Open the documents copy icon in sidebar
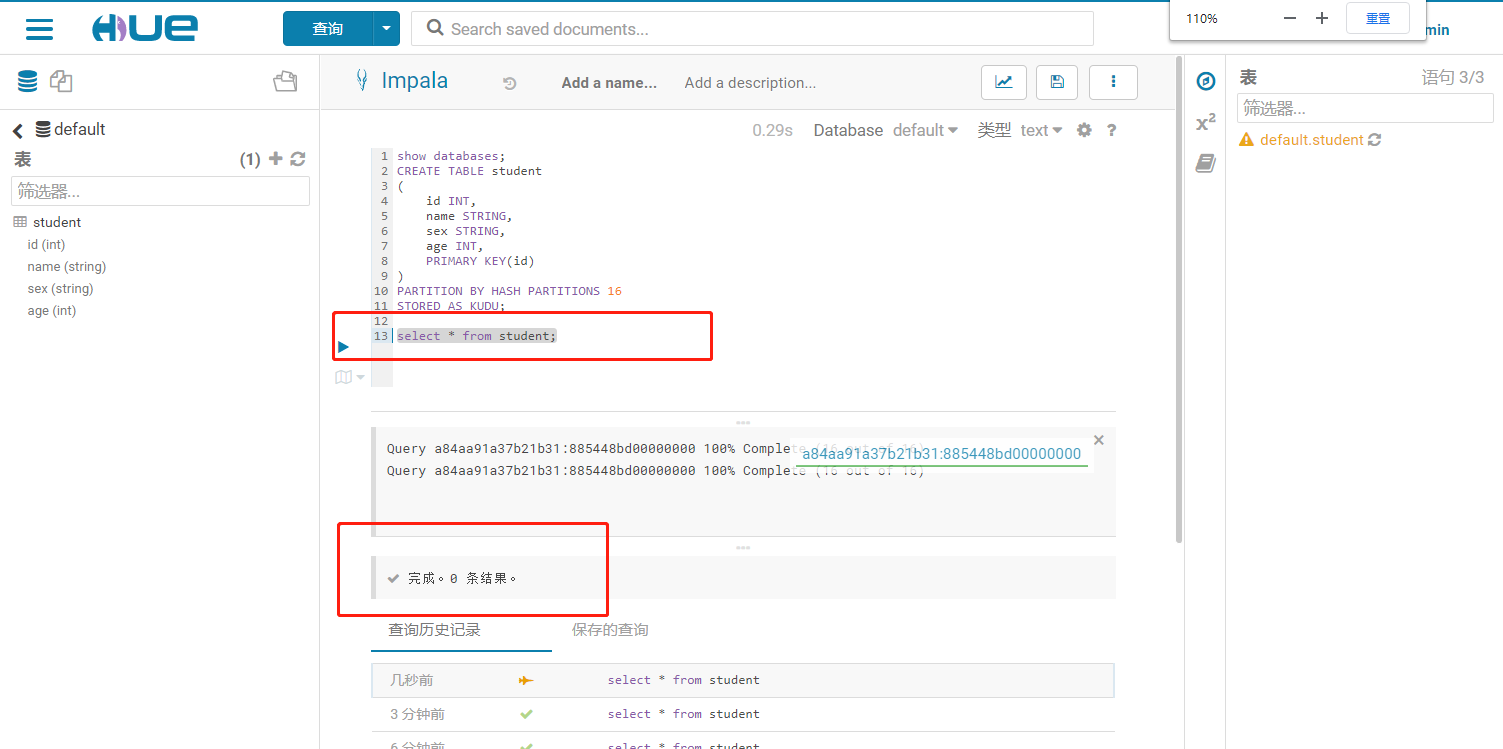Viewport: 1503px width, 749px height. click(61, 81)
